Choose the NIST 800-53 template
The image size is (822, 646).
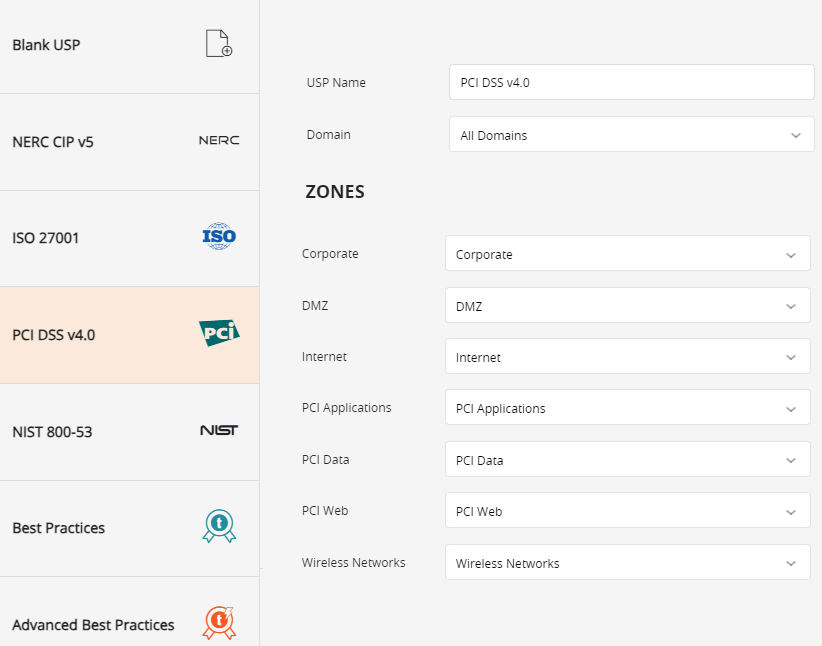click(x=52, y=432)
